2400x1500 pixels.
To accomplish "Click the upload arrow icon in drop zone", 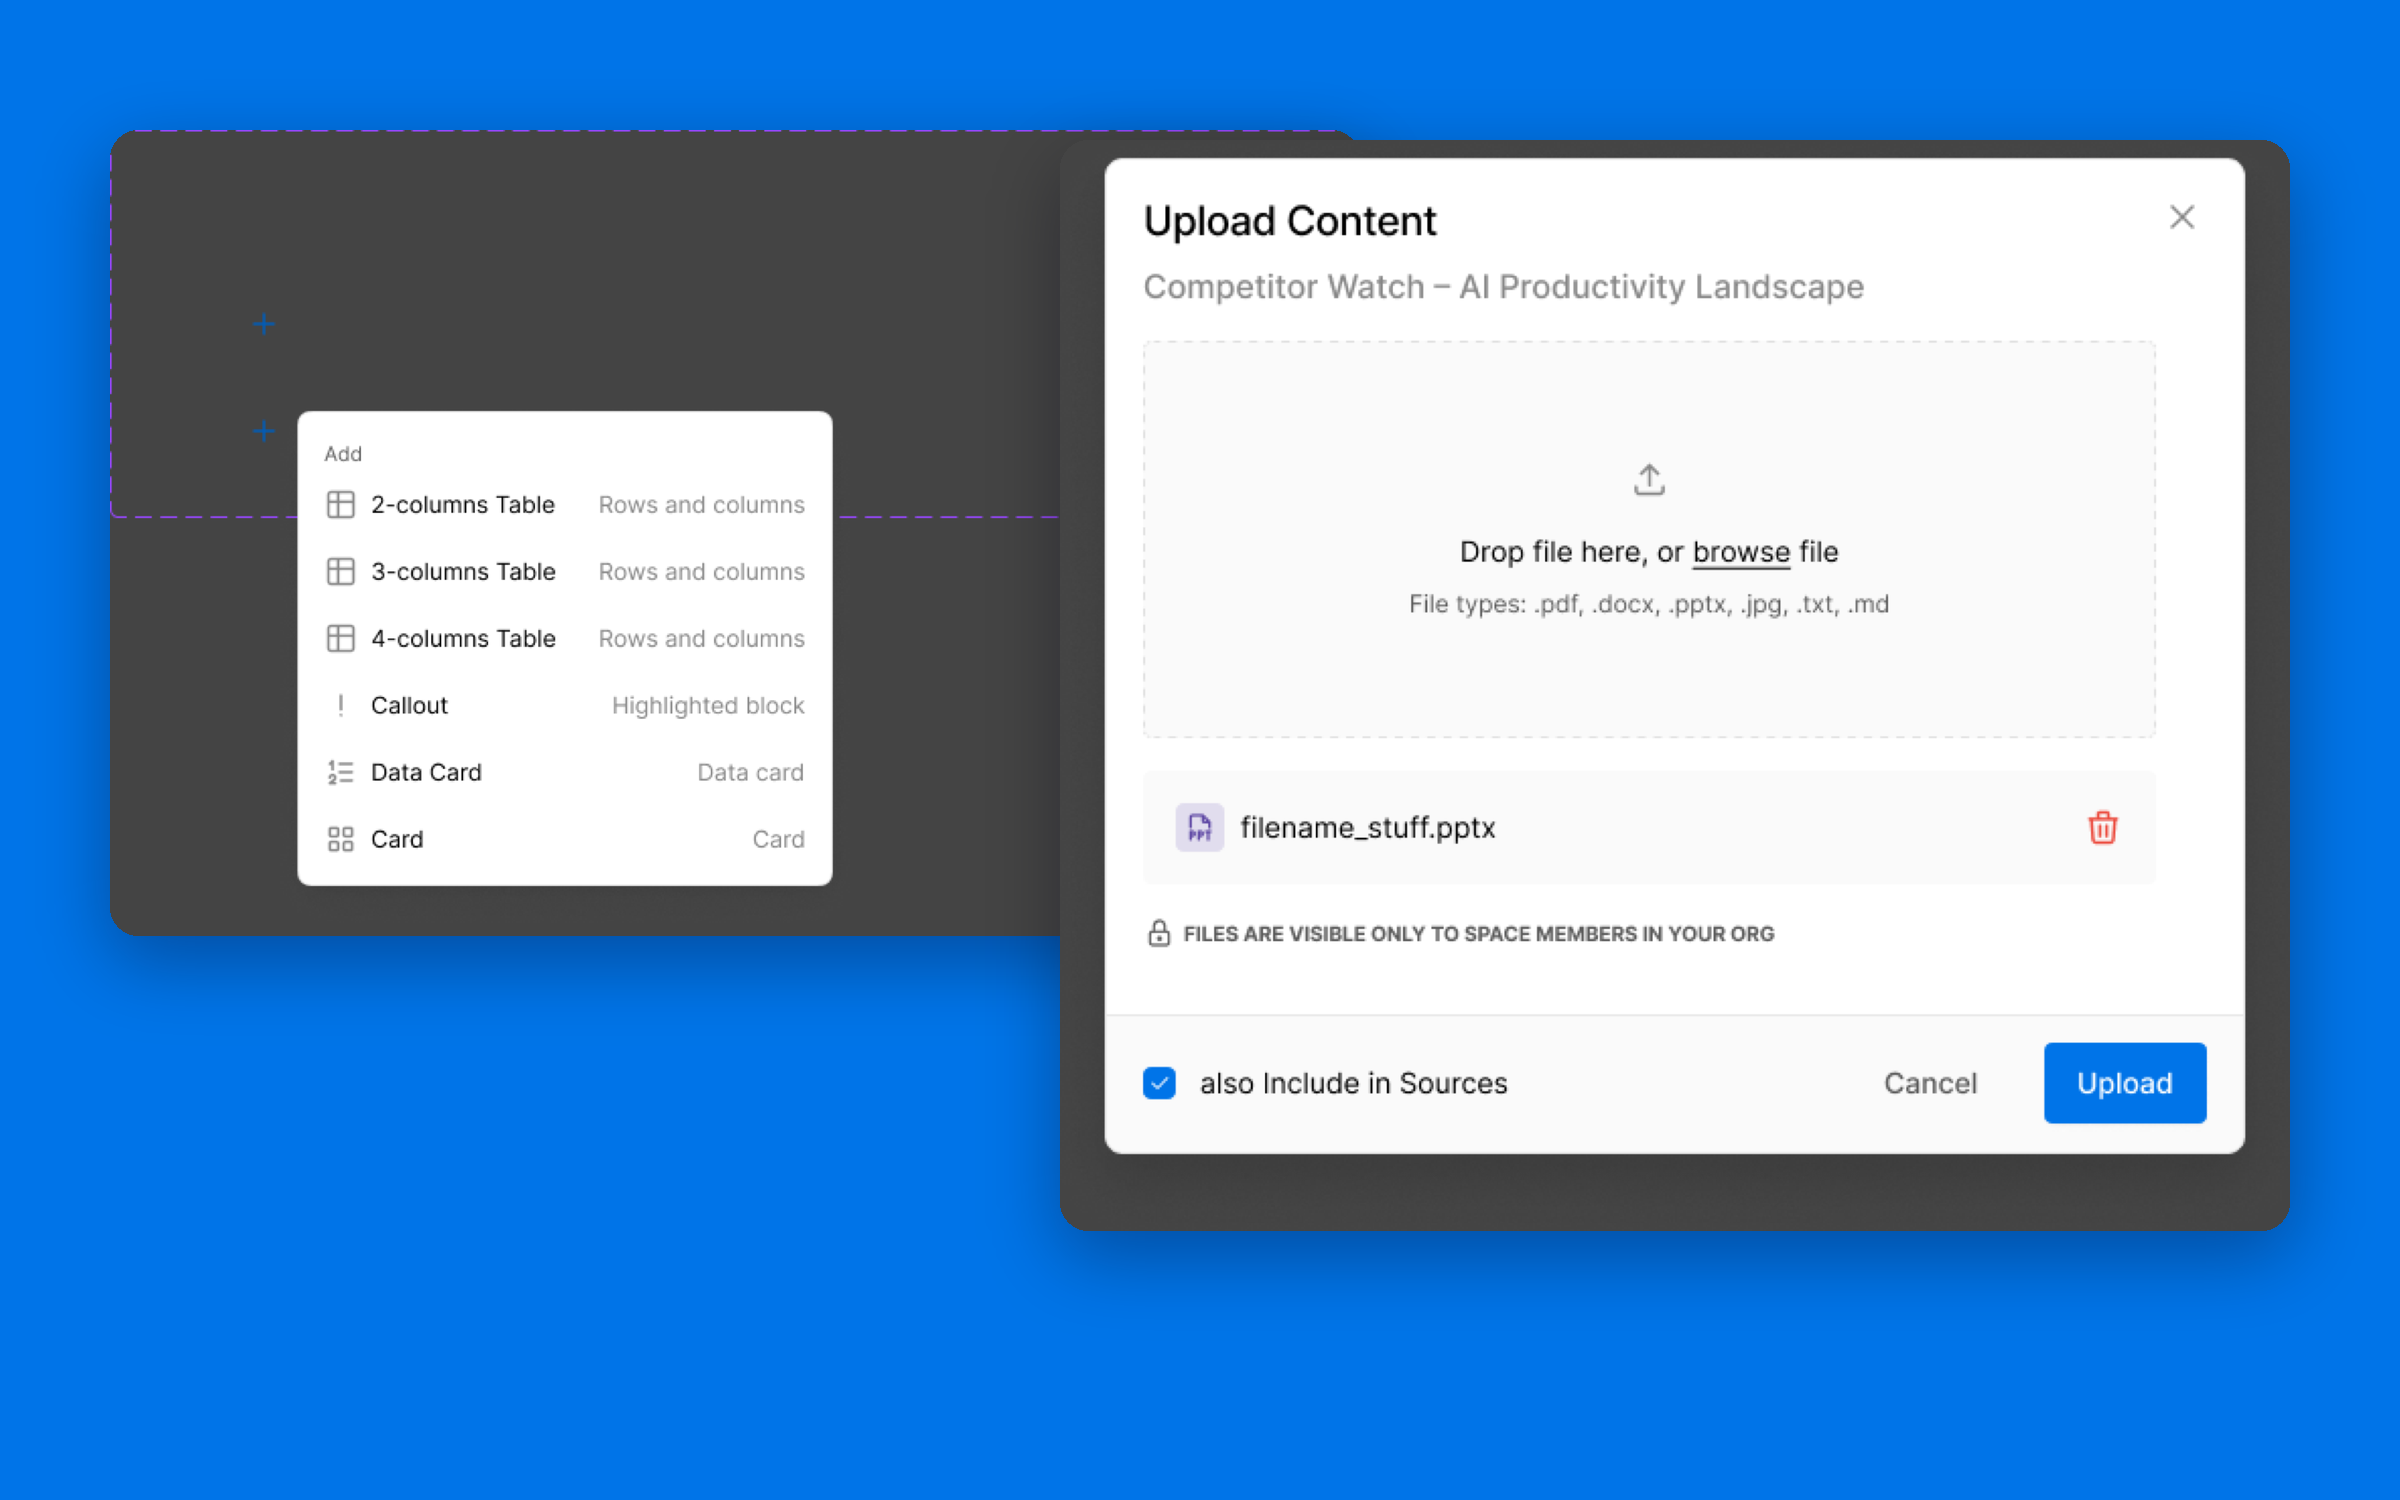I will 1649,479.
